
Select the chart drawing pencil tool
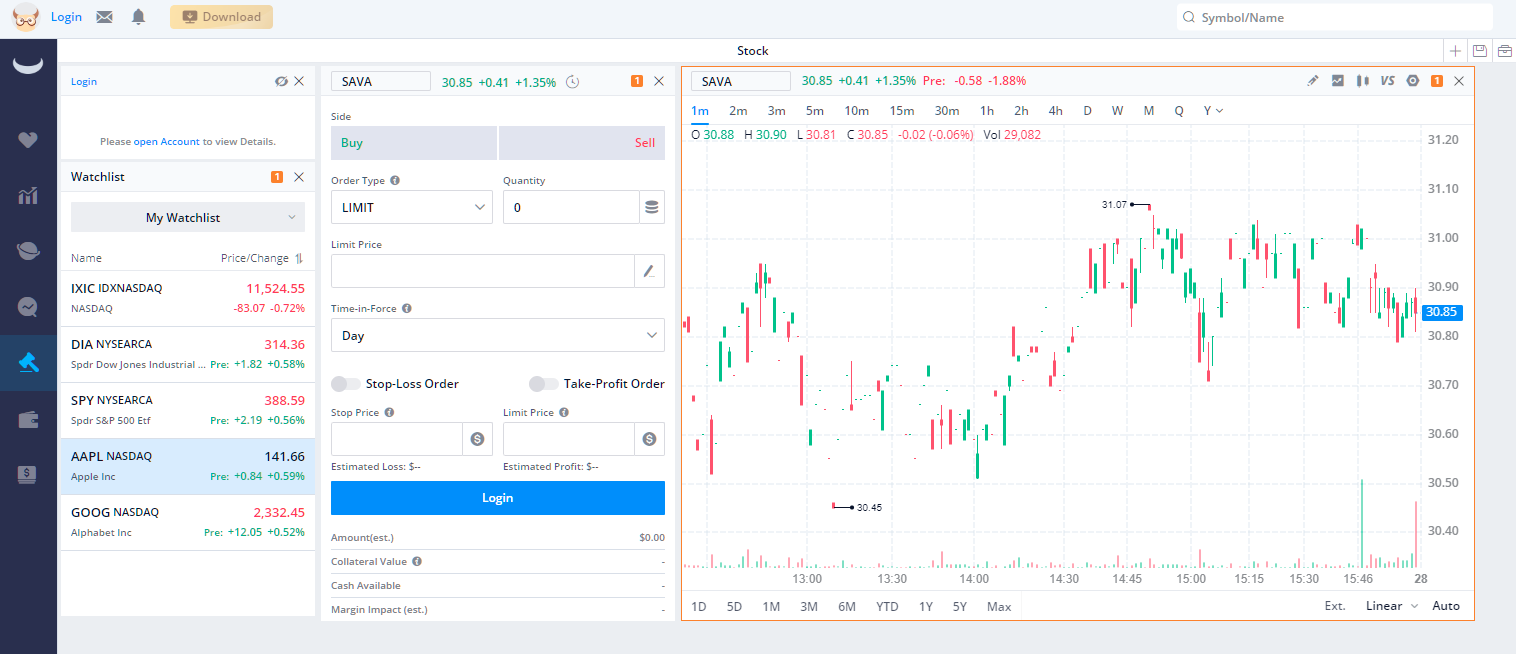[1313, 81]
